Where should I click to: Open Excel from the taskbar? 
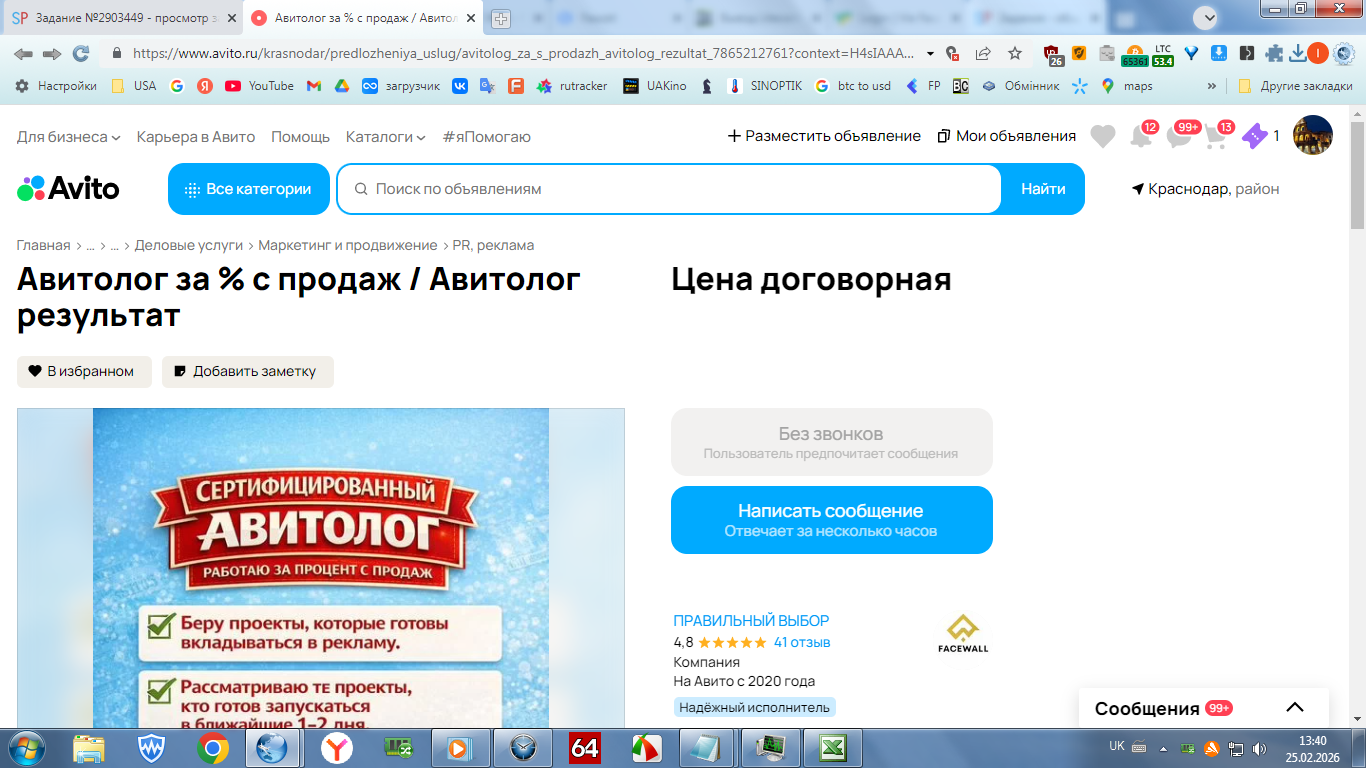click(x=833, y=748)
